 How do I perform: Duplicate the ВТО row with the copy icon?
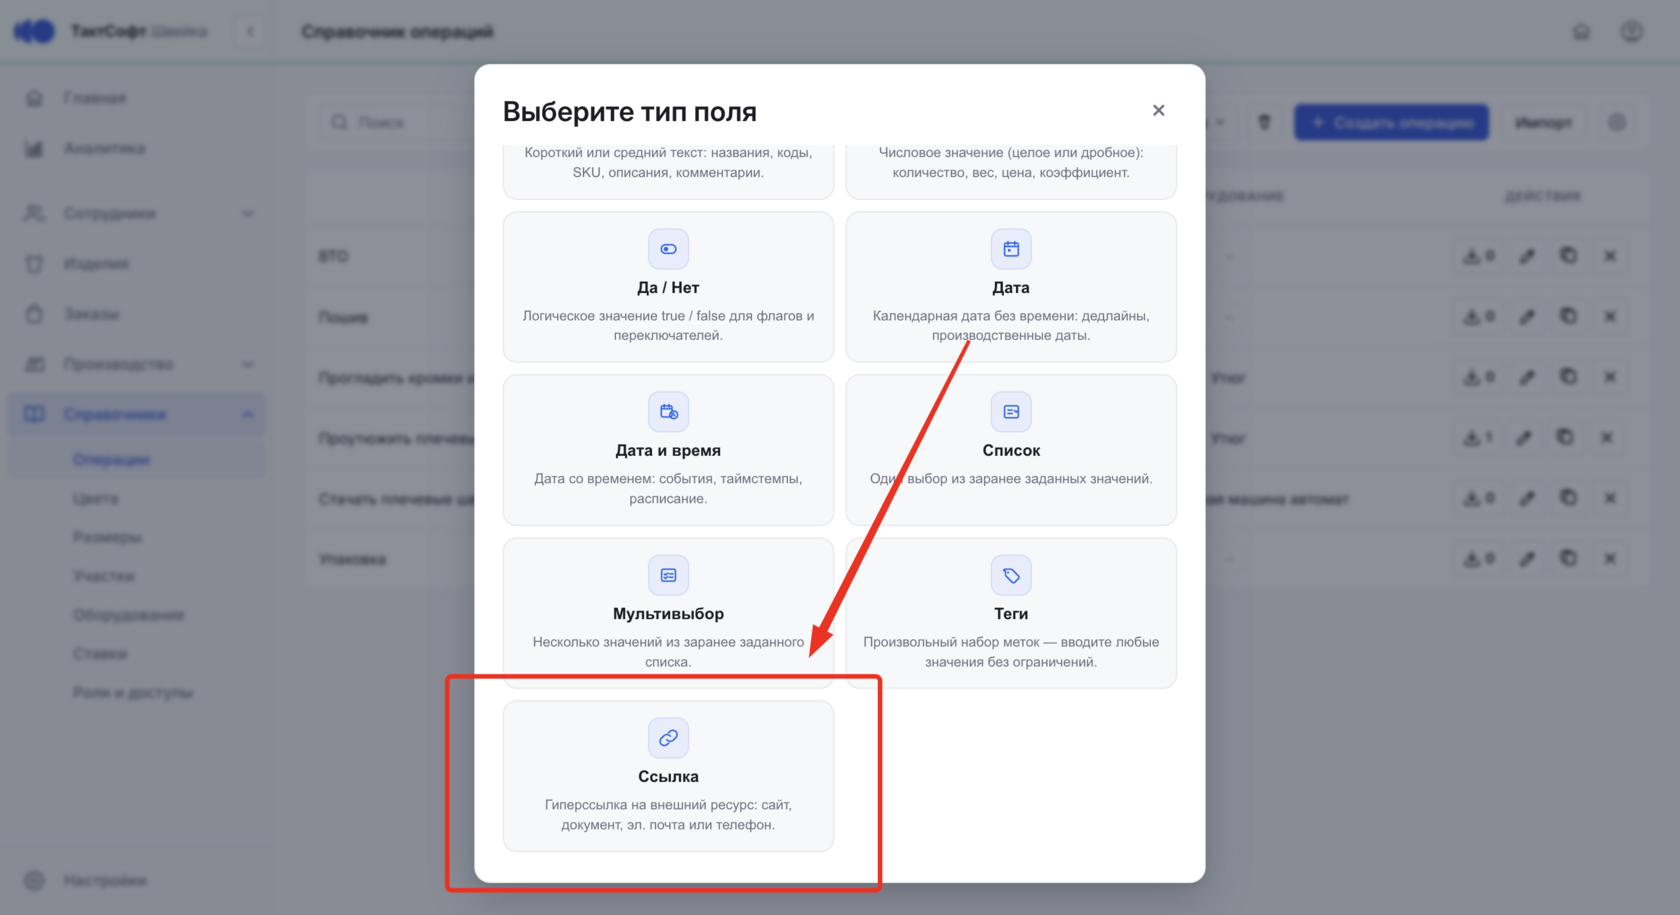tap(1568, 256)
